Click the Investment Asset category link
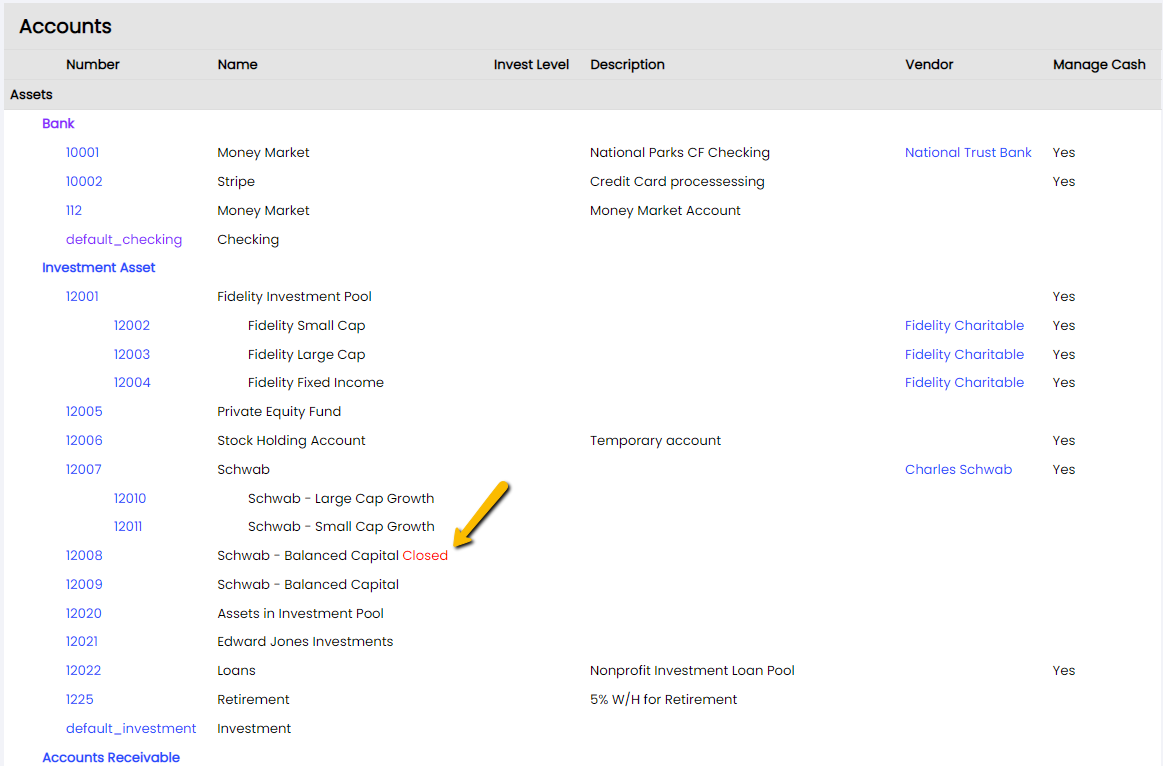Viewport: 1163px width, 766px height. tap(99, 267)
